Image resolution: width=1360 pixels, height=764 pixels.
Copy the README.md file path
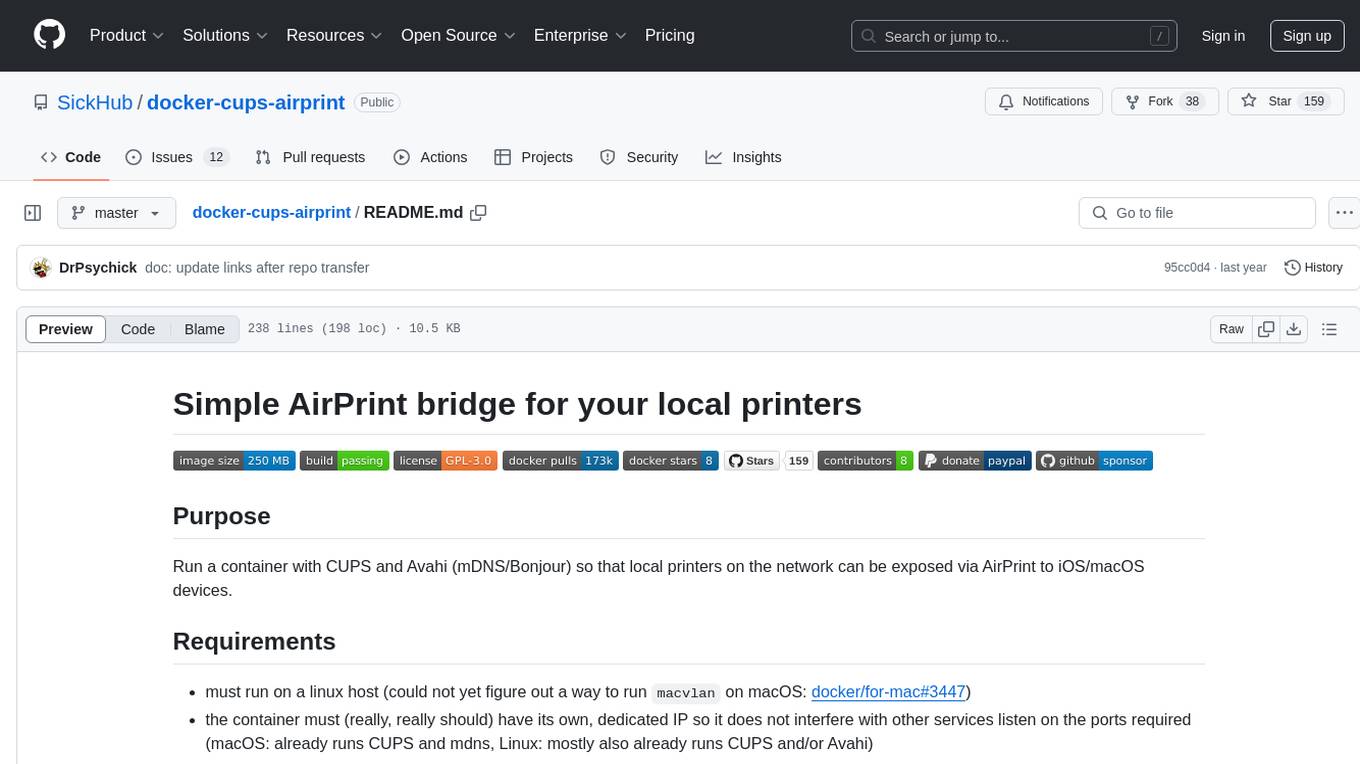(x=478, y=213)
